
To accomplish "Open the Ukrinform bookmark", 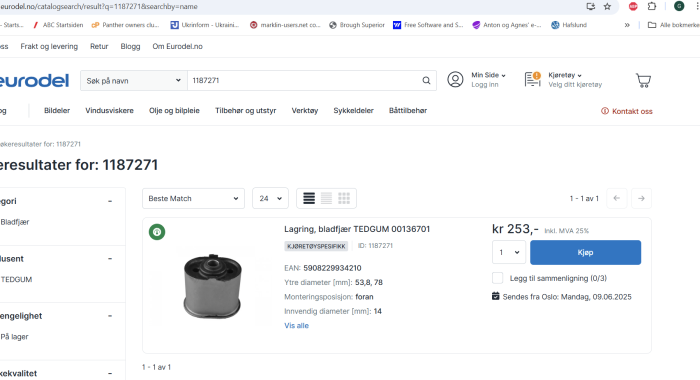I will pyautogui.click(x=205, y=25).
